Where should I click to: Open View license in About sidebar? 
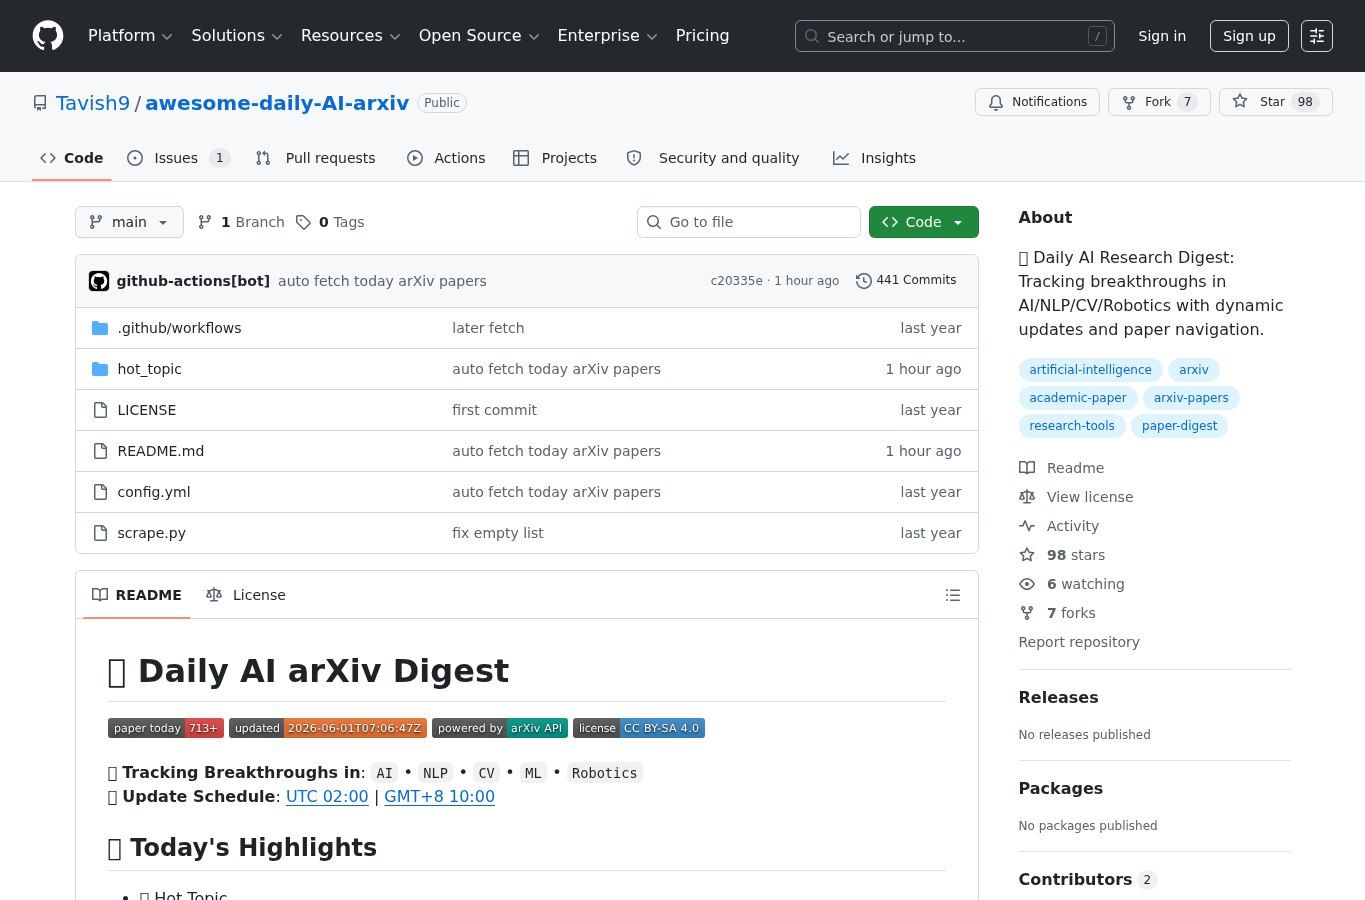point(1076,497)
